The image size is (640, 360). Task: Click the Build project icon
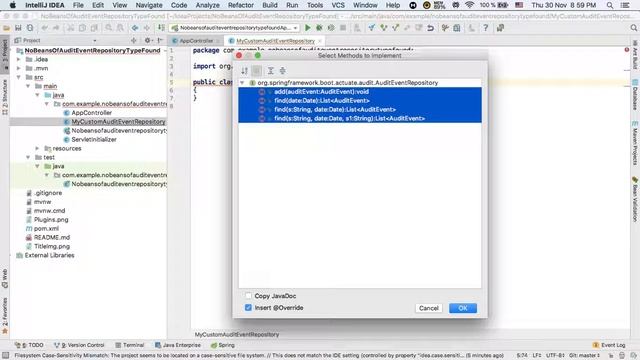(x=162, y=28)
